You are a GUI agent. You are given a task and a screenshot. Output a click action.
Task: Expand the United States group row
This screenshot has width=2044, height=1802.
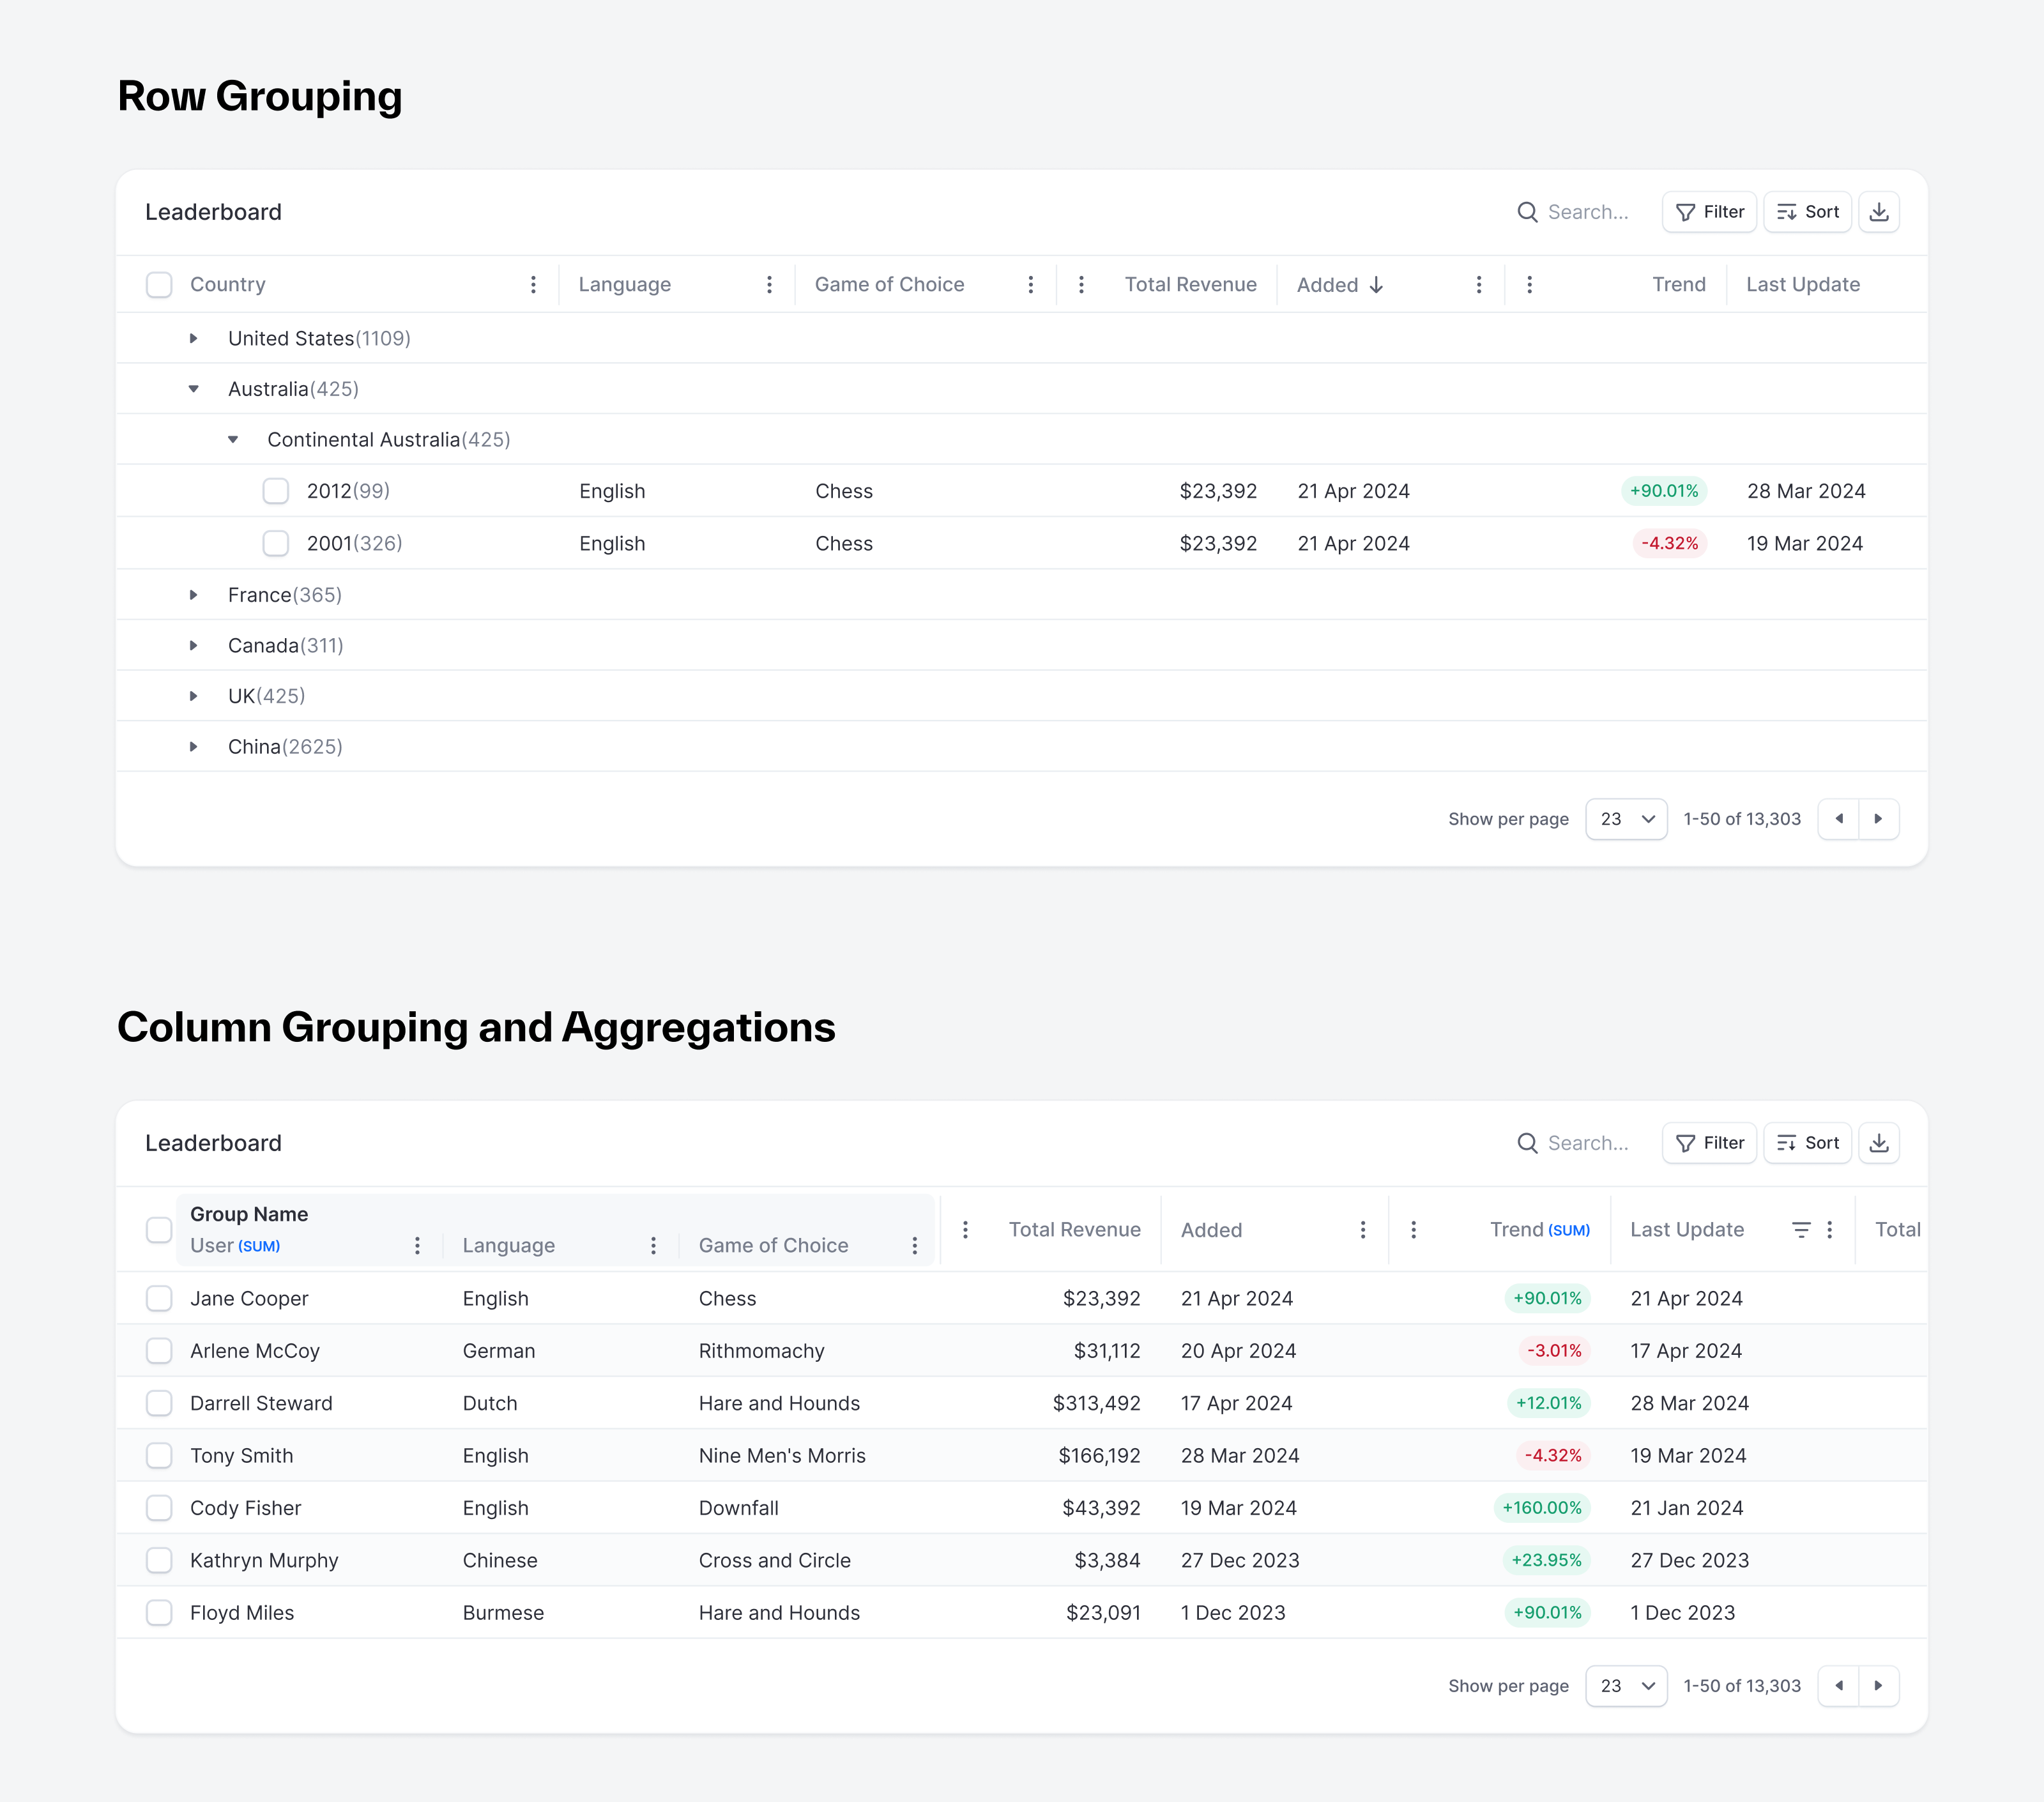click(193, 339)
